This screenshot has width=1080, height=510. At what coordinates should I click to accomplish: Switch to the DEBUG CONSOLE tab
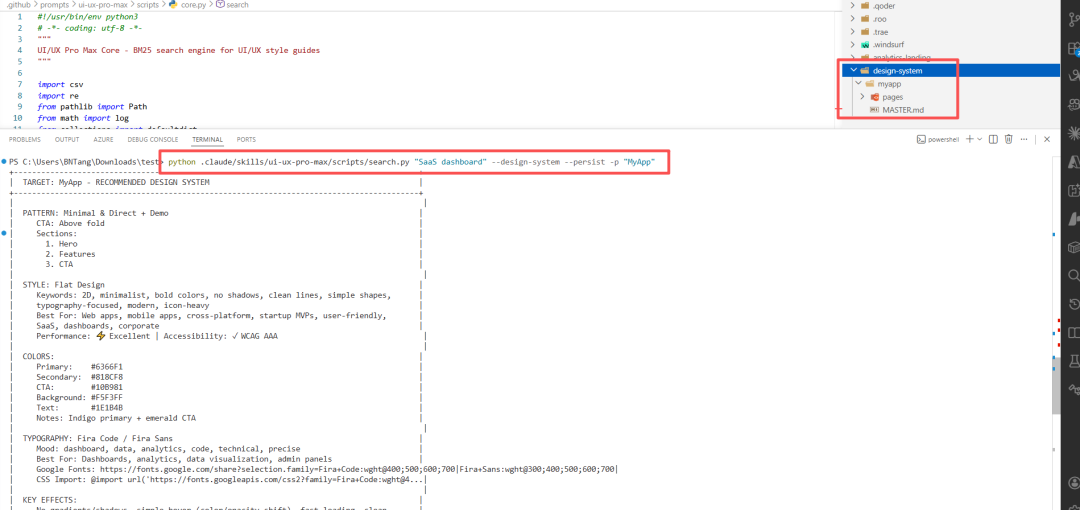coord(153,139)
